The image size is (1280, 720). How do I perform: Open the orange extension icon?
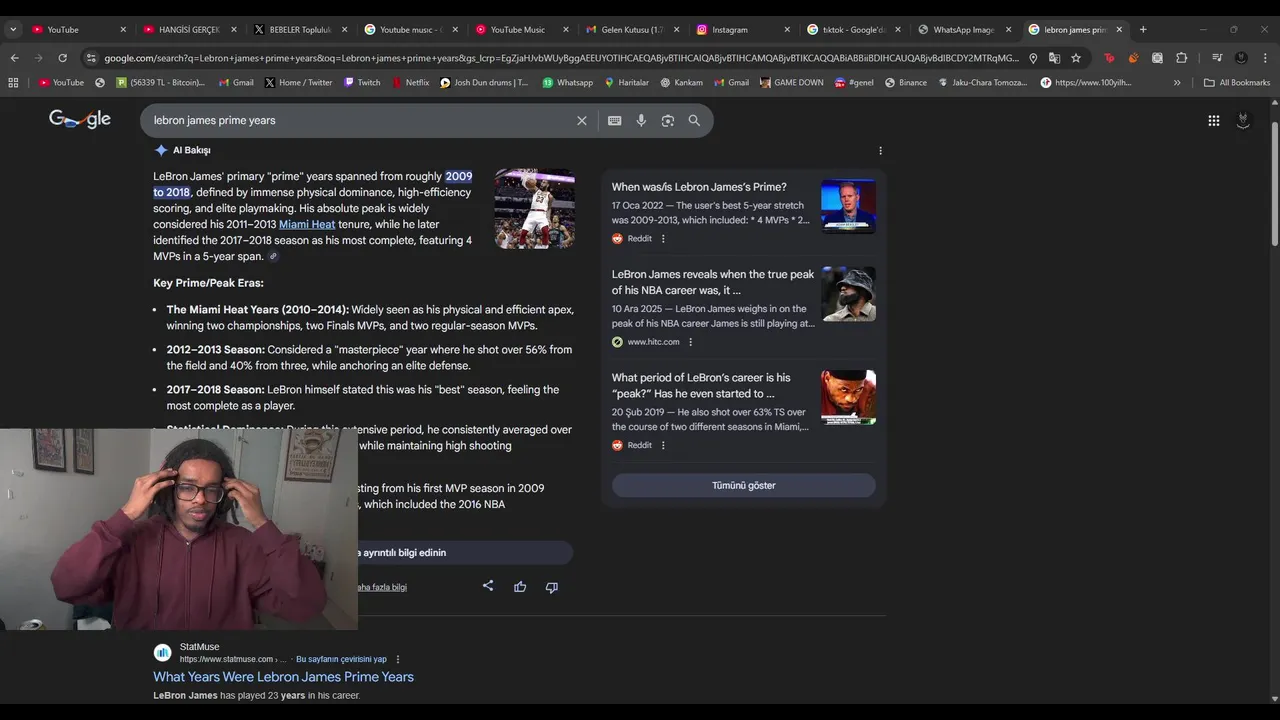(x=1133, y=58)
